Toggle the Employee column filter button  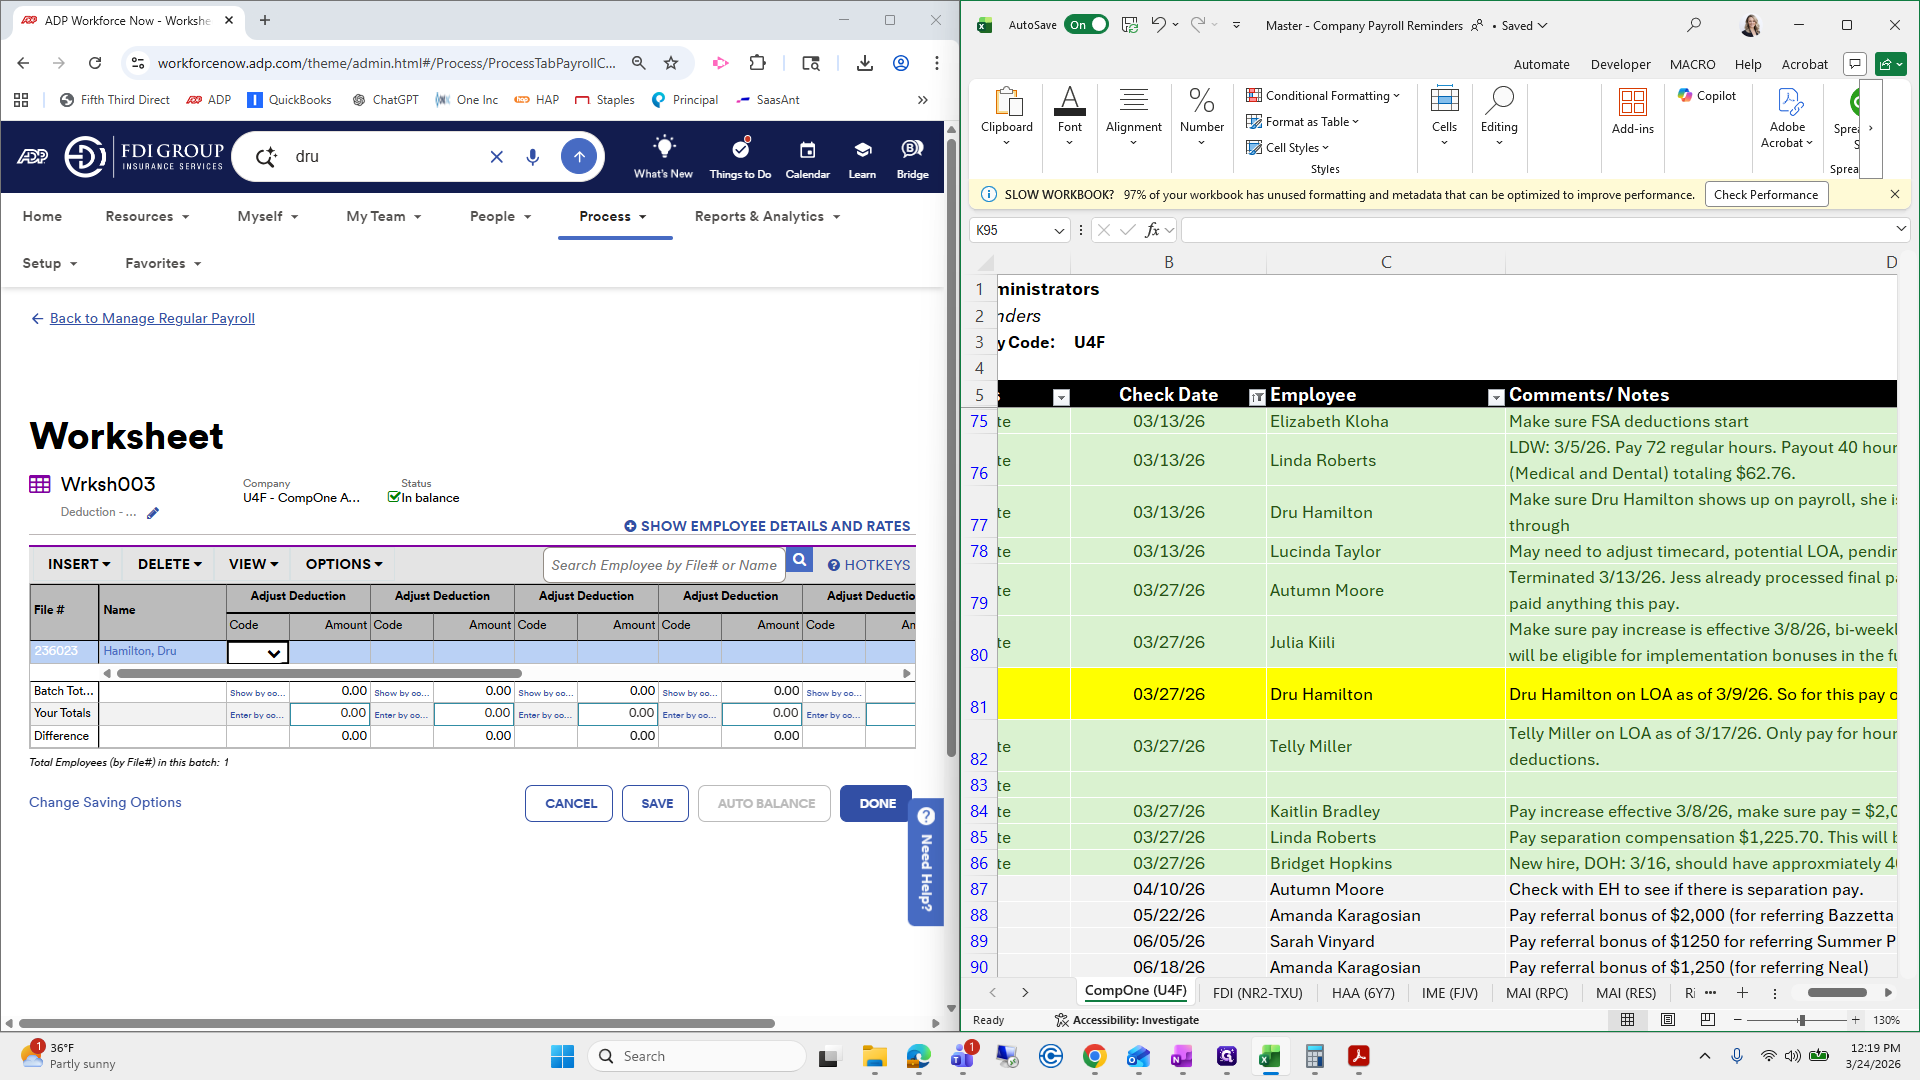(1495, 397)
